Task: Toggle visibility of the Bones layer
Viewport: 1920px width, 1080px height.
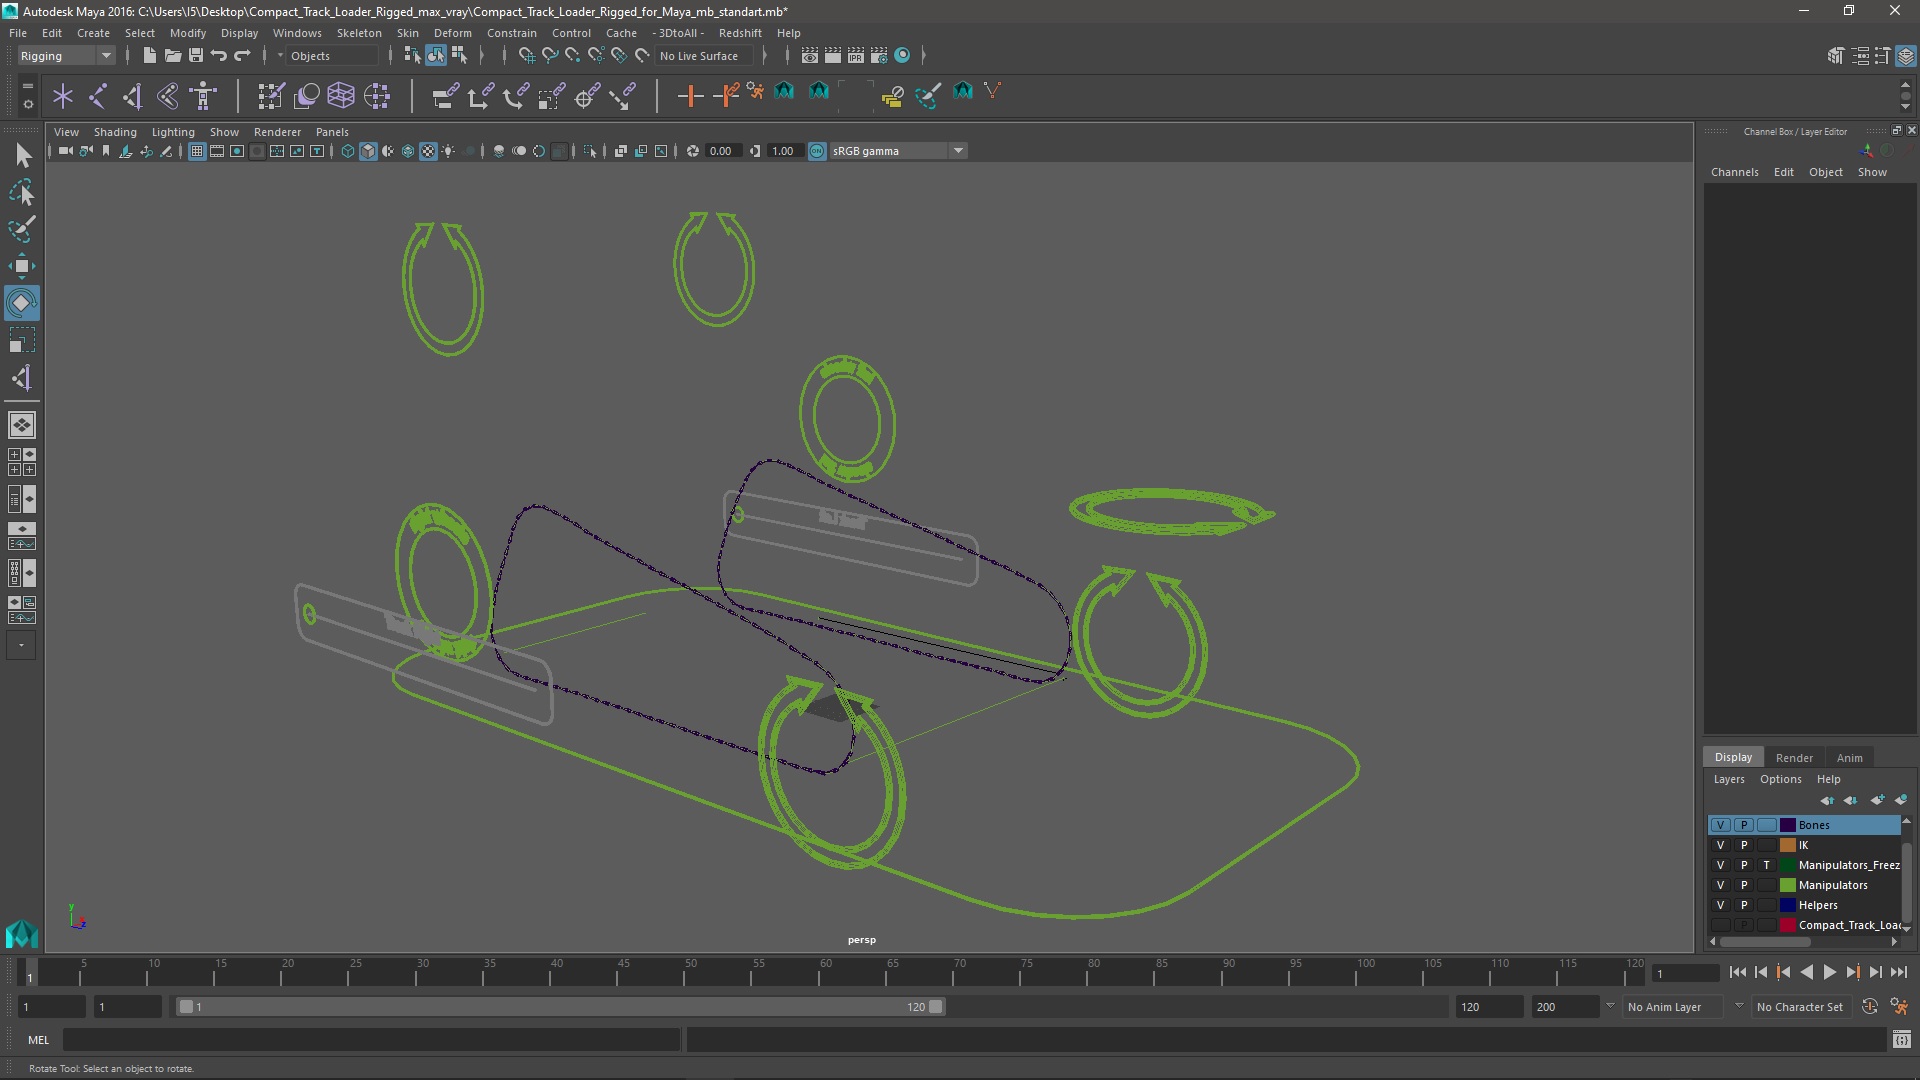Action: (1720, 825)
